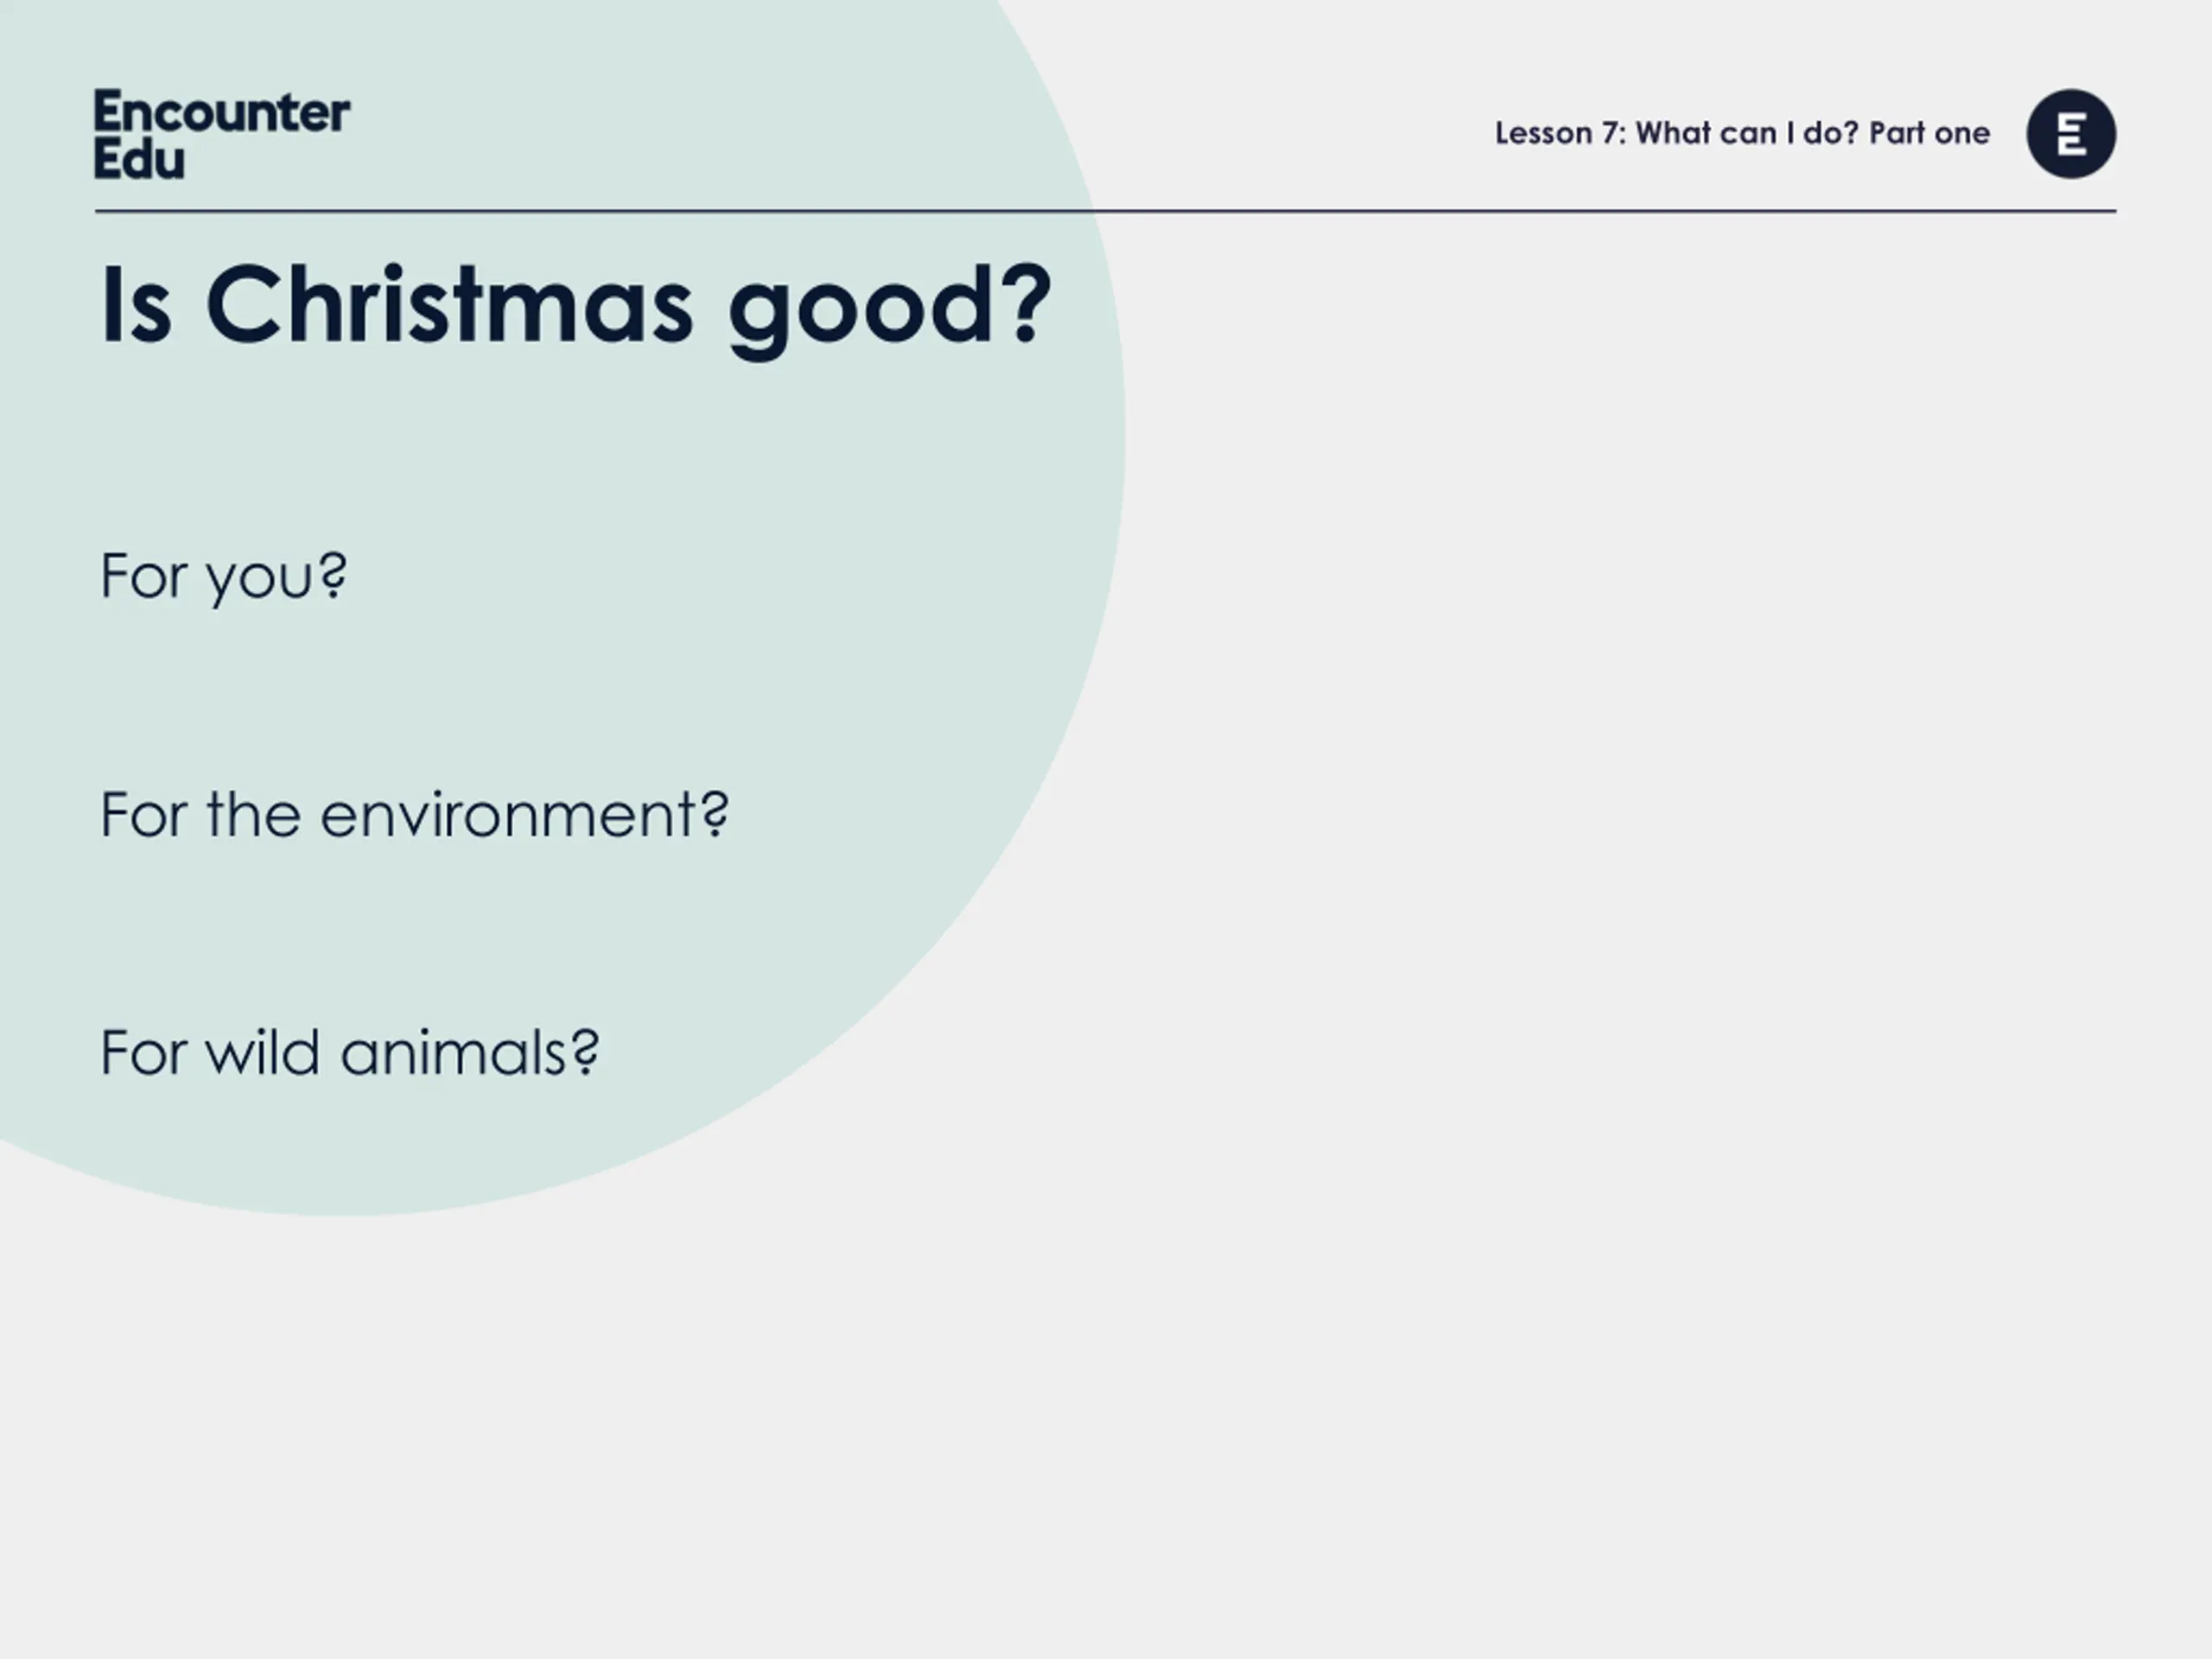
Task: Select the word 'Edu' in the logo
Action: point(139,159)
